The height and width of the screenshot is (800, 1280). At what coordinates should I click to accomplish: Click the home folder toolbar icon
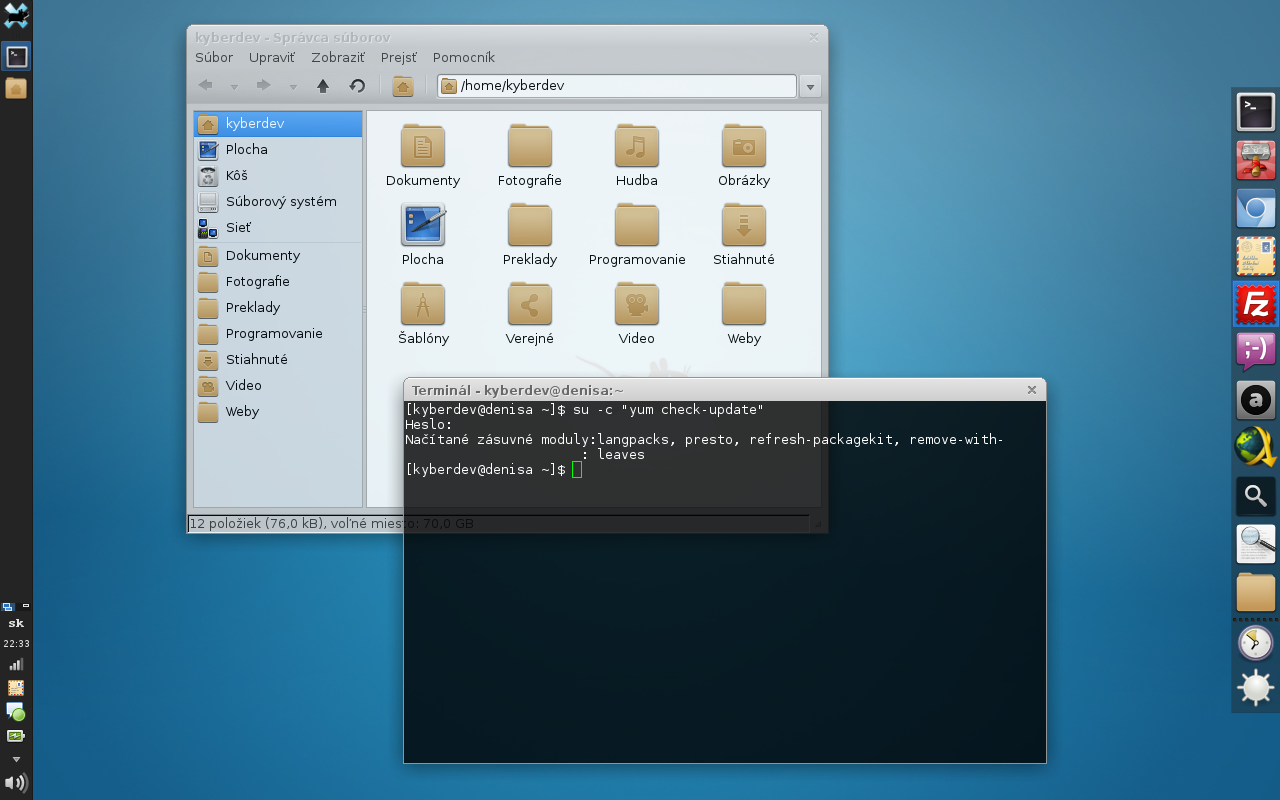[403, 86]
